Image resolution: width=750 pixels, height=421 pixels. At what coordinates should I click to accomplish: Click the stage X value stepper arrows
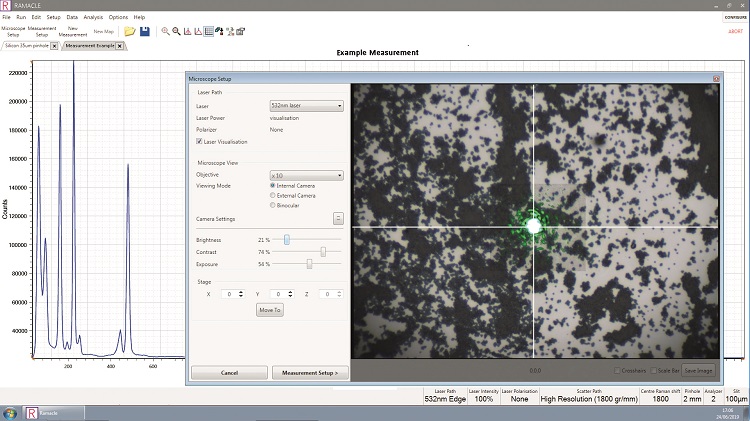pos(241,294)
